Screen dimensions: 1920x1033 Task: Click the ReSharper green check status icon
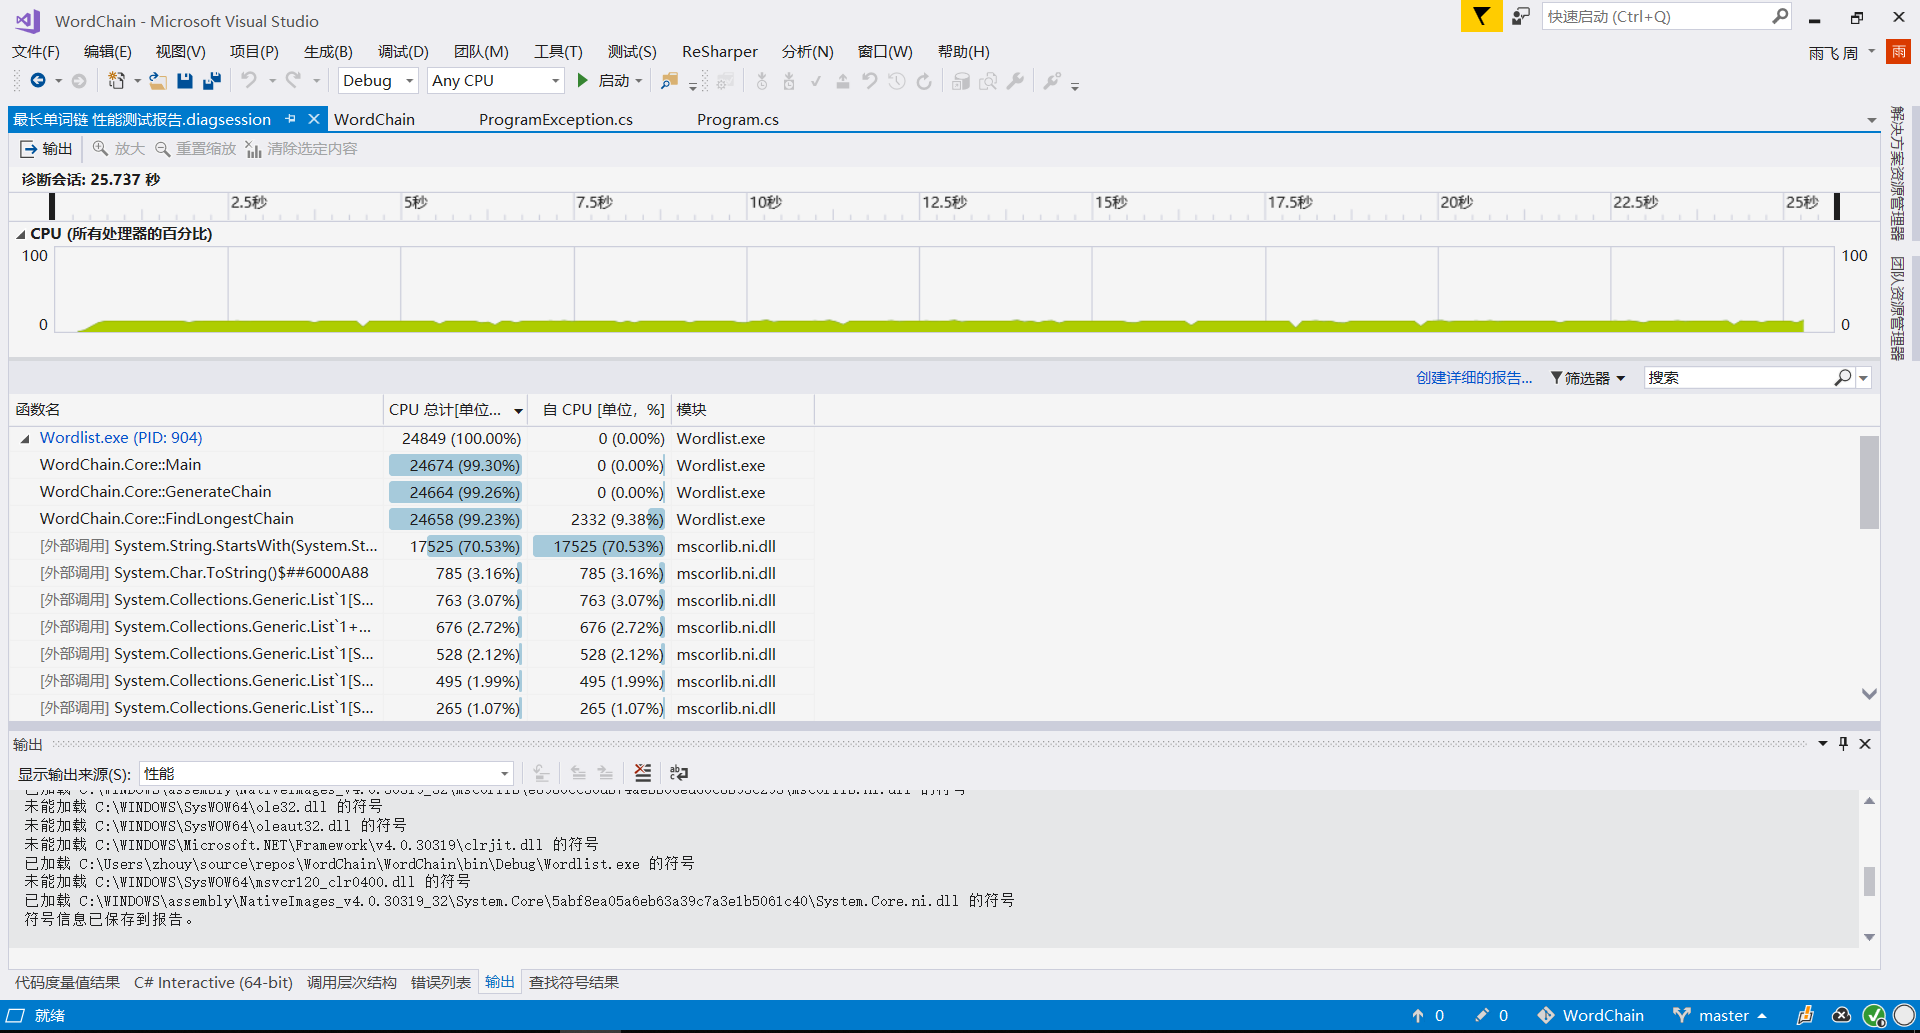1874,1015
